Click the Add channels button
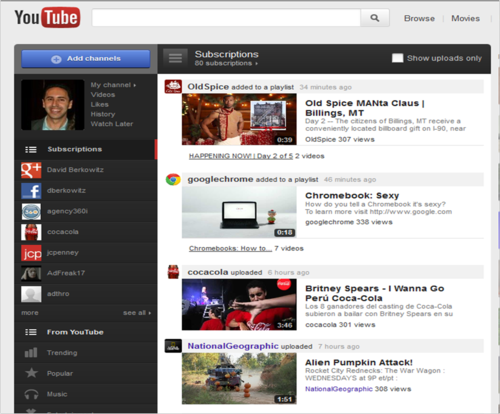The width and height of the screenshot is (500, 414). pos(86,59)
